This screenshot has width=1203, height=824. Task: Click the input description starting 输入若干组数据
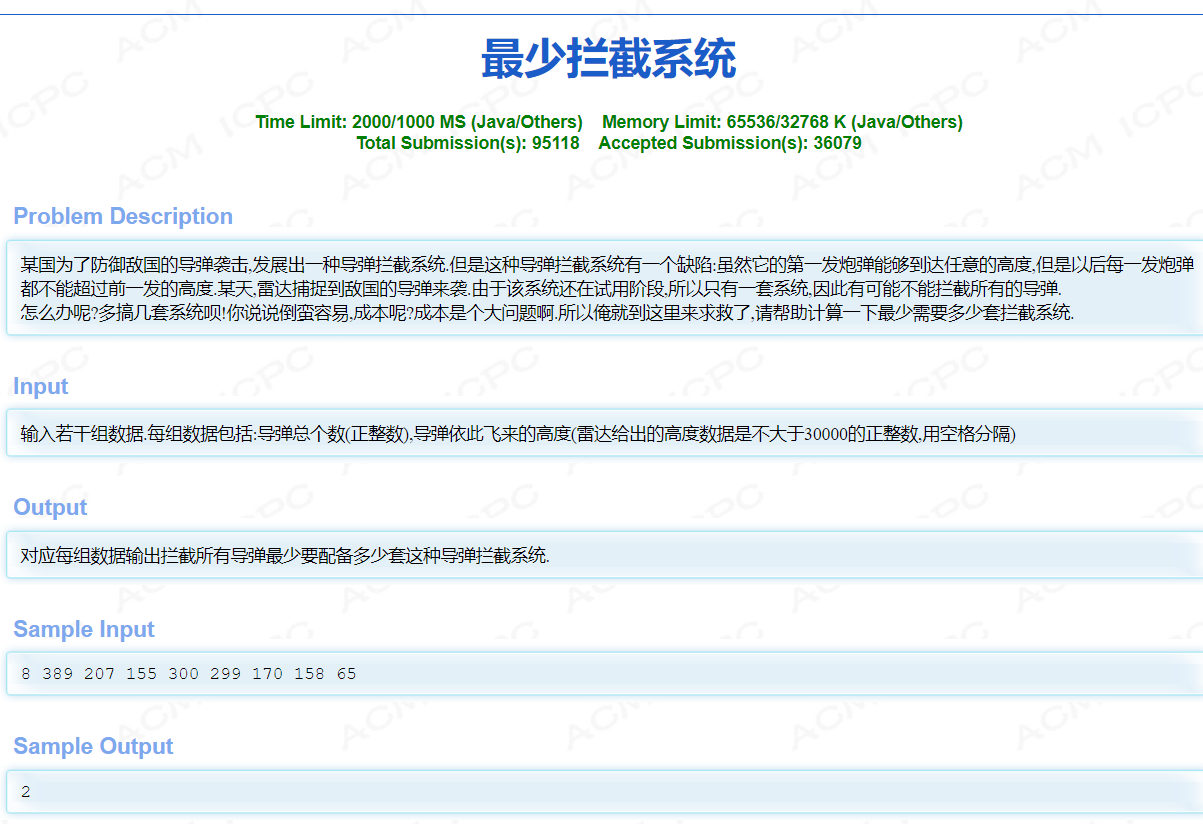coord(518,434)
